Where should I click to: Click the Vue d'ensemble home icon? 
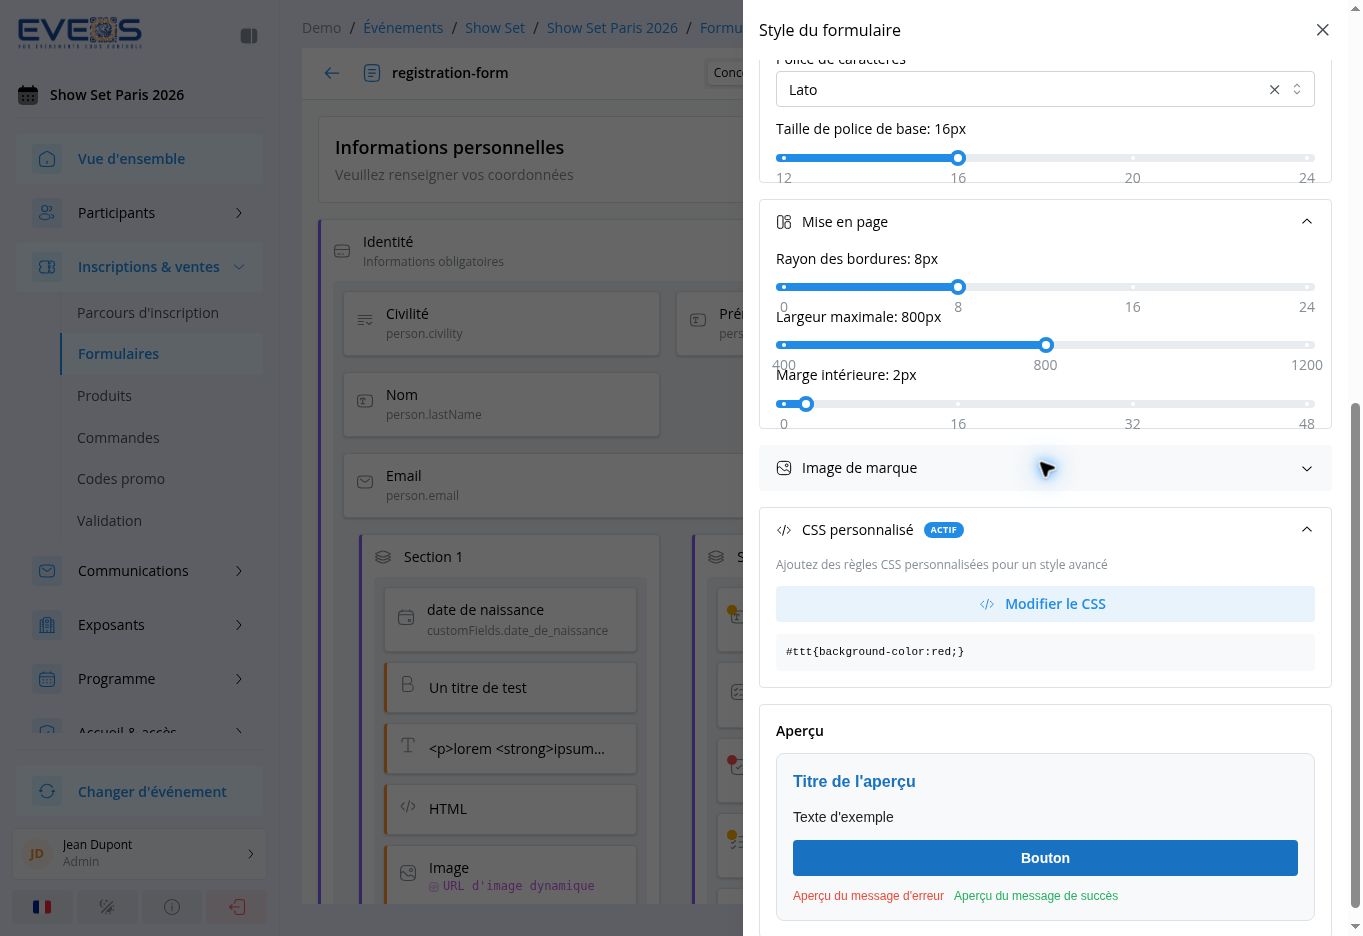click(47, 159)
